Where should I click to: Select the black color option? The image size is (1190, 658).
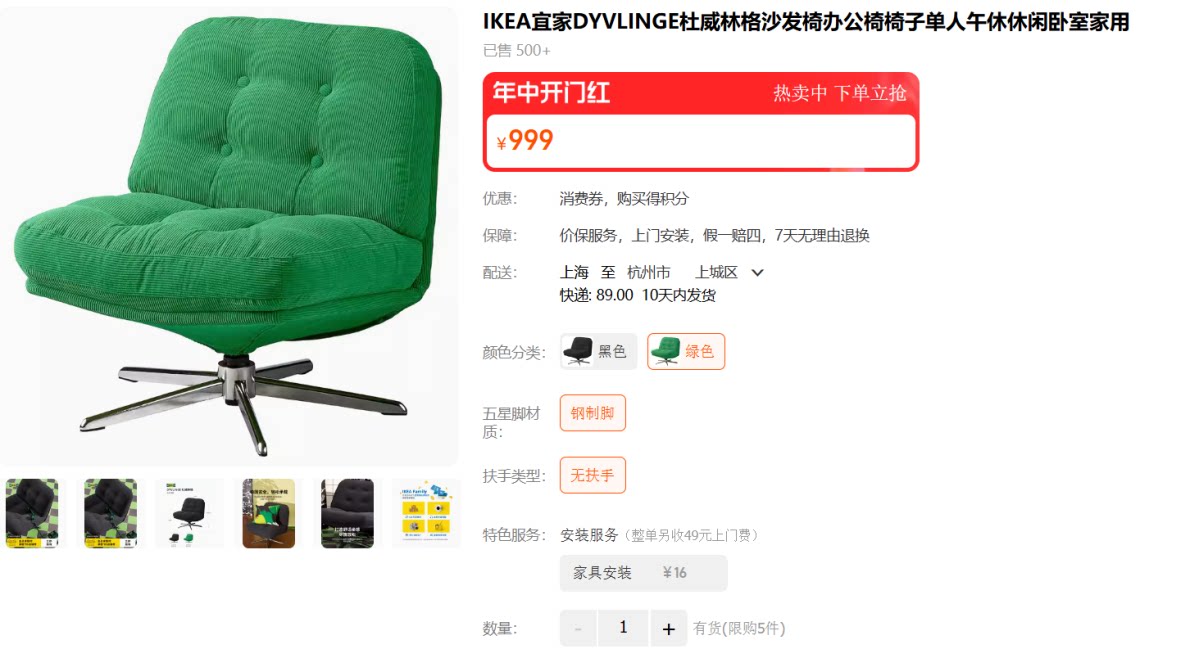tap(598, 351)
